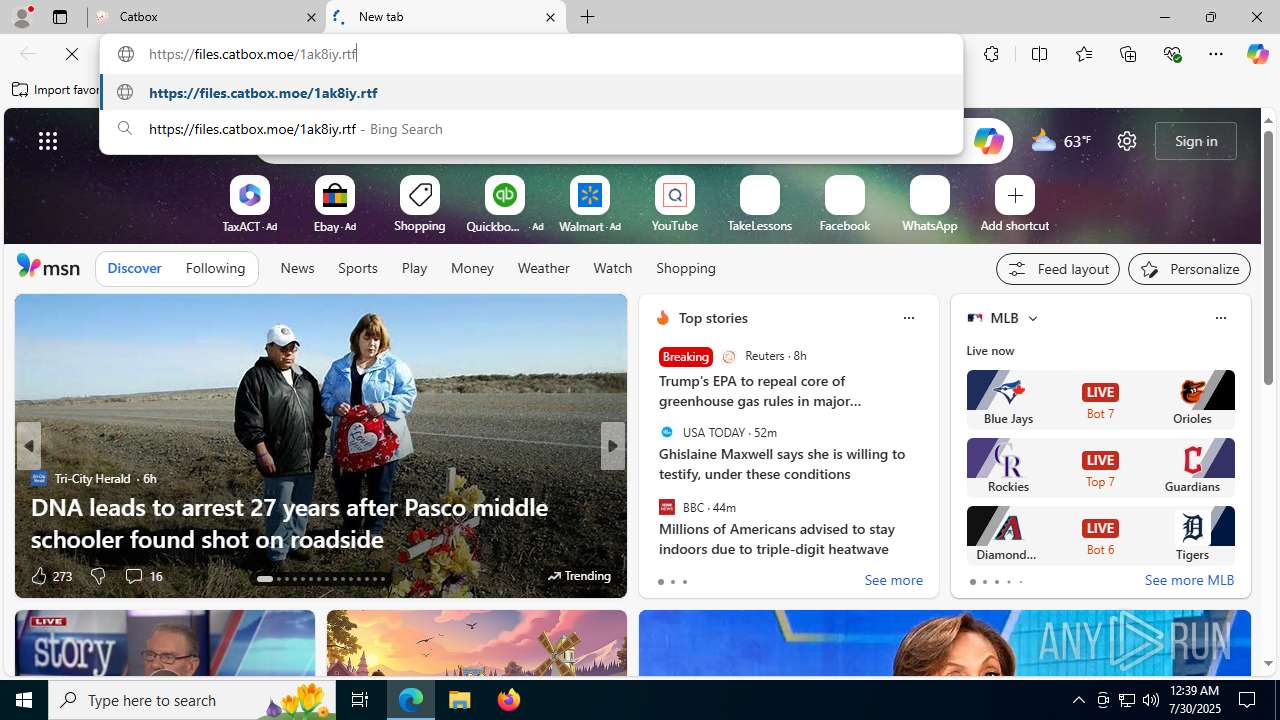The image size is (1280, 720).
Task: Open more options on Top stories card
Action: point(908,318)
